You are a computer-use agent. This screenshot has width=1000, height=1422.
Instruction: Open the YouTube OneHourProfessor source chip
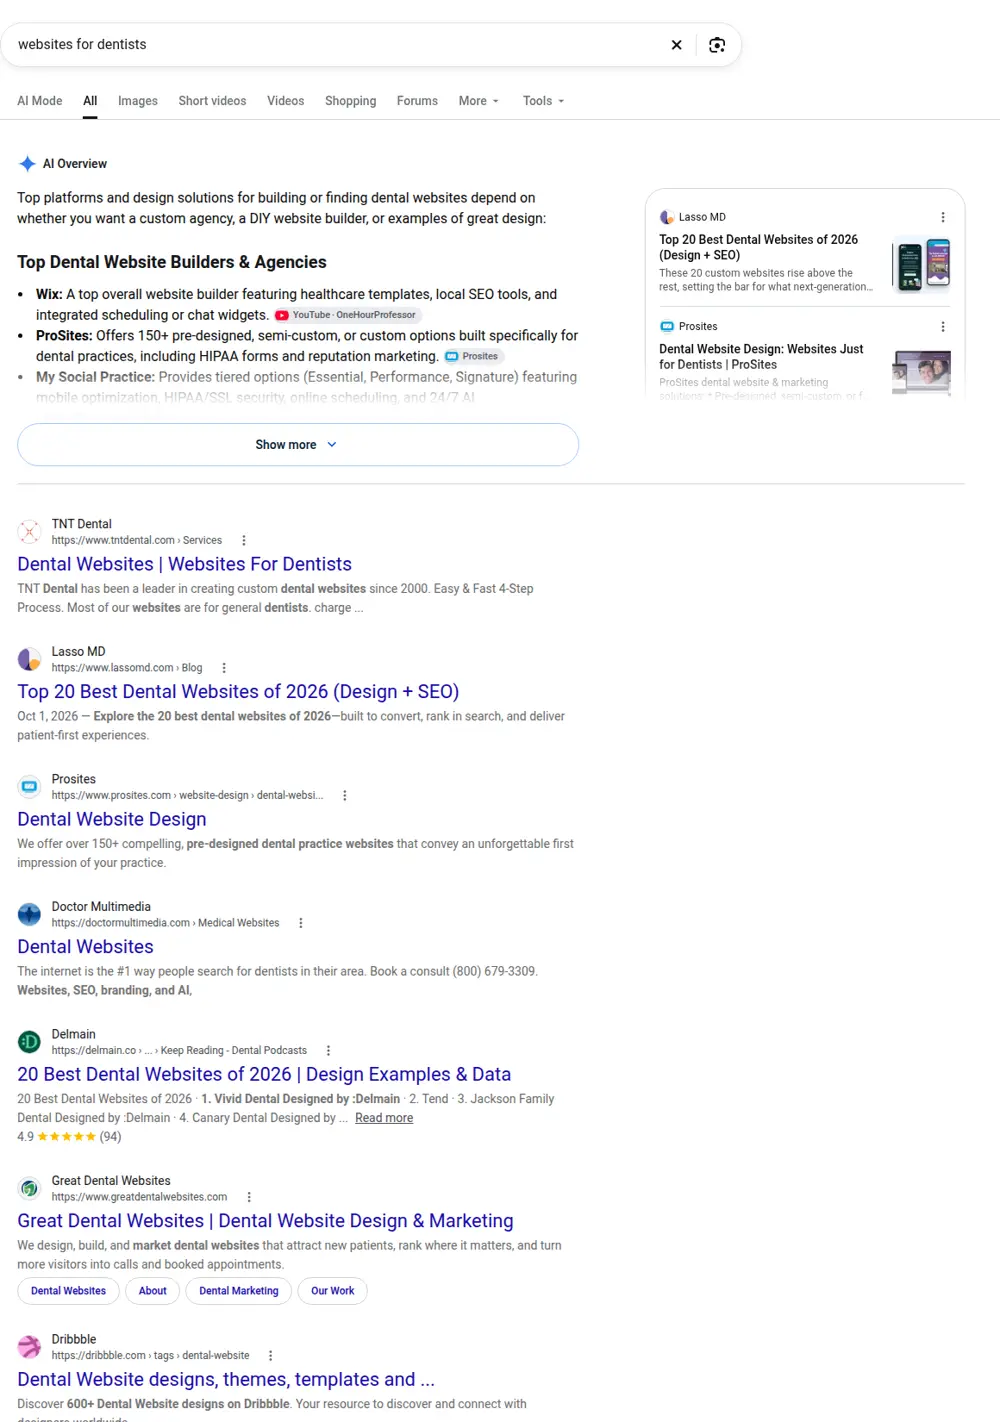pos(347,315)
